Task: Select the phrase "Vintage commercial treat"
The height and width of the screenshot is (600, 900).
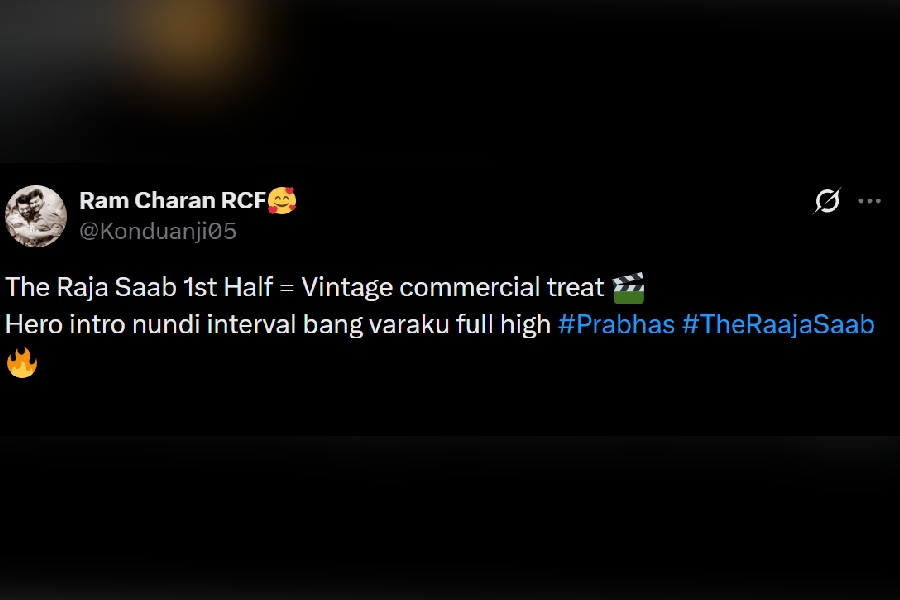Action: click(x=453, y=287)
